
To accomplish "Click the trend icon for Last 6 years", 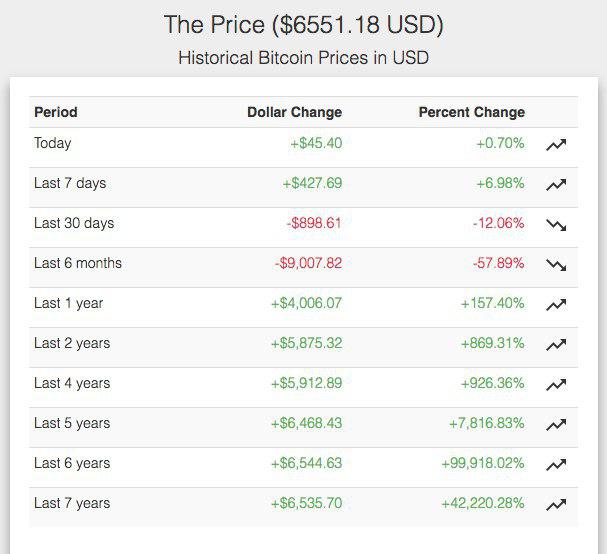I will pos(556,465).
